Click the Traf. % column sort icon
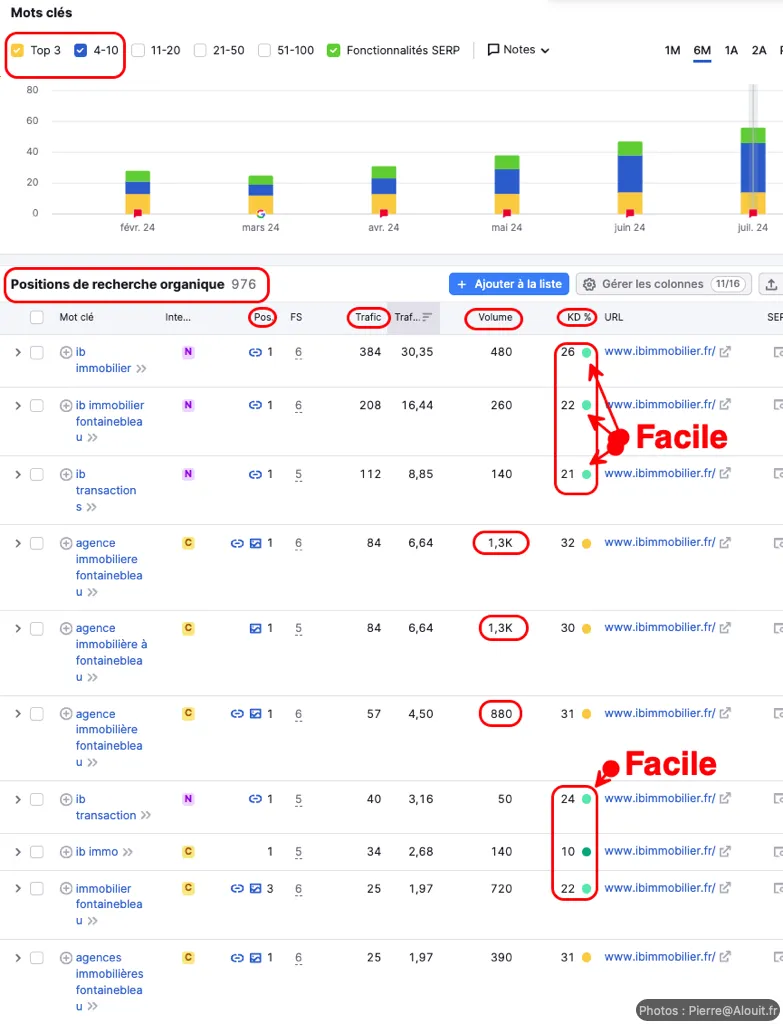The height and width of the screenshot is (1024, 783). [x=427, y=317]
